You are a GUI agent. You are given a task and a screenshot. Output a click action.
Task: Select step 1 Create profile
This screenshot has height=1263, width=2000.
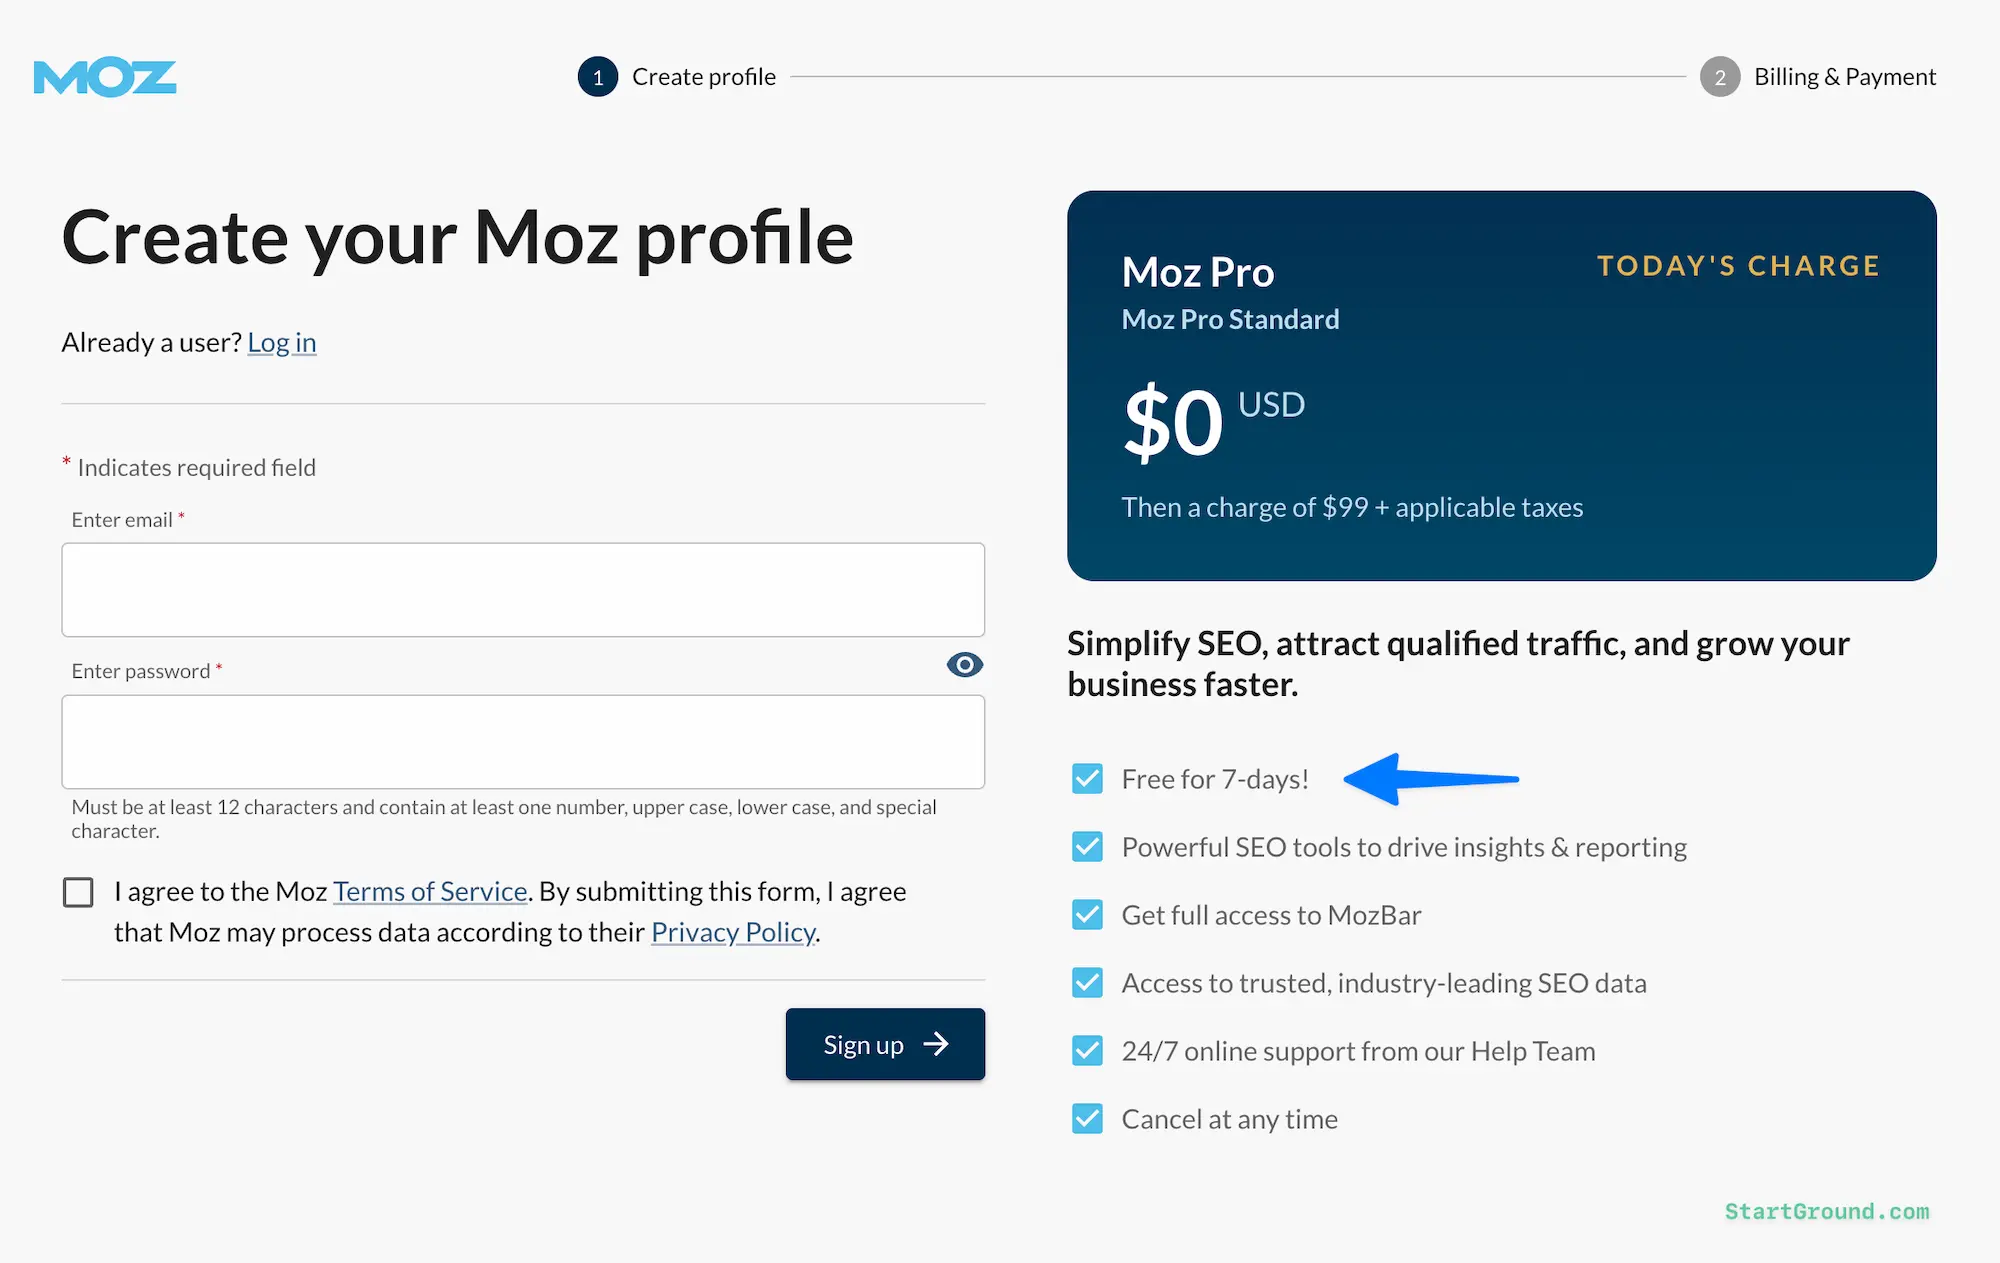tap(677, 77)
